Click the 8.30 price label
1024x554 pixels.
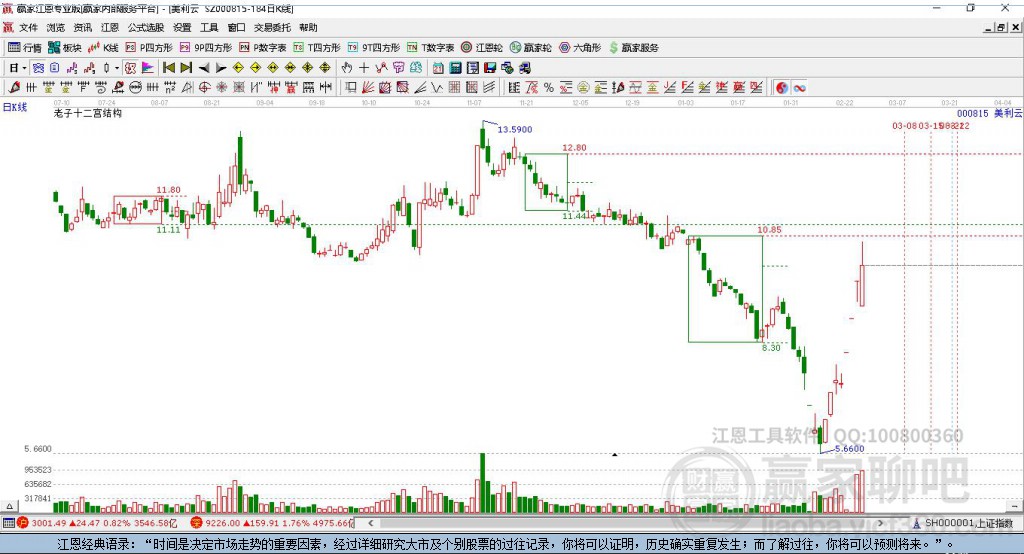[x=771, y=348]
